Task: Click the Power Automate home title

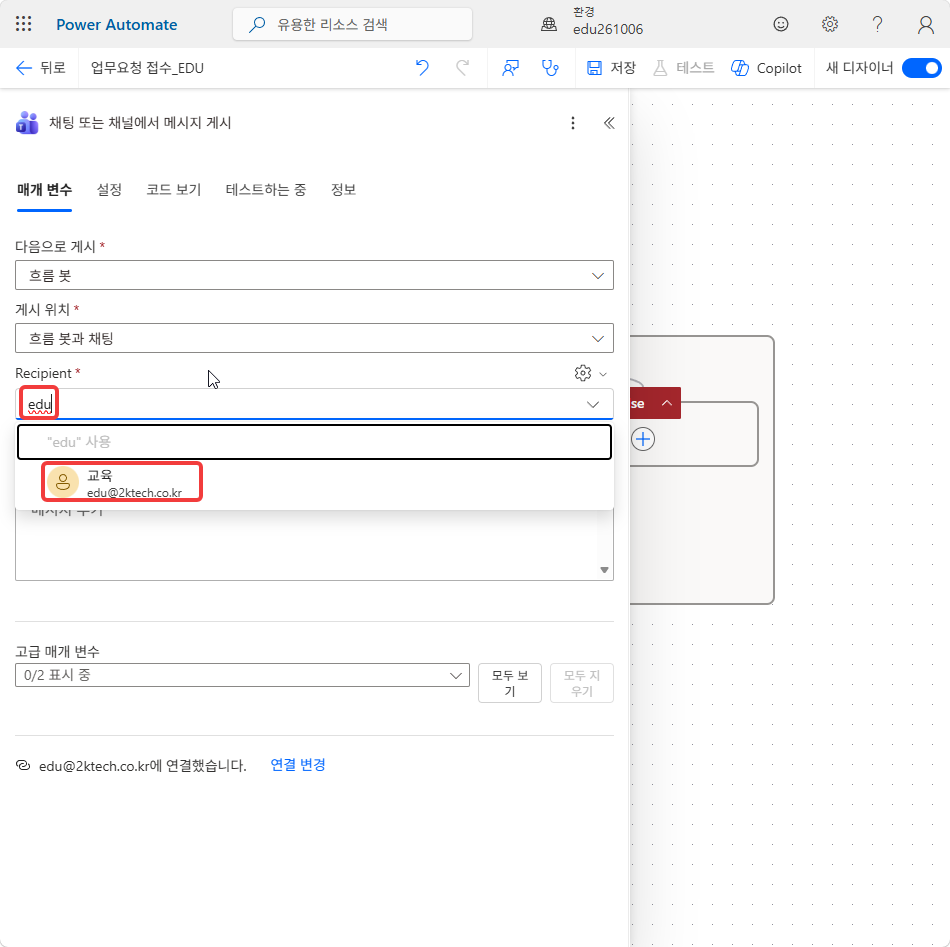Action: [116, 25]
